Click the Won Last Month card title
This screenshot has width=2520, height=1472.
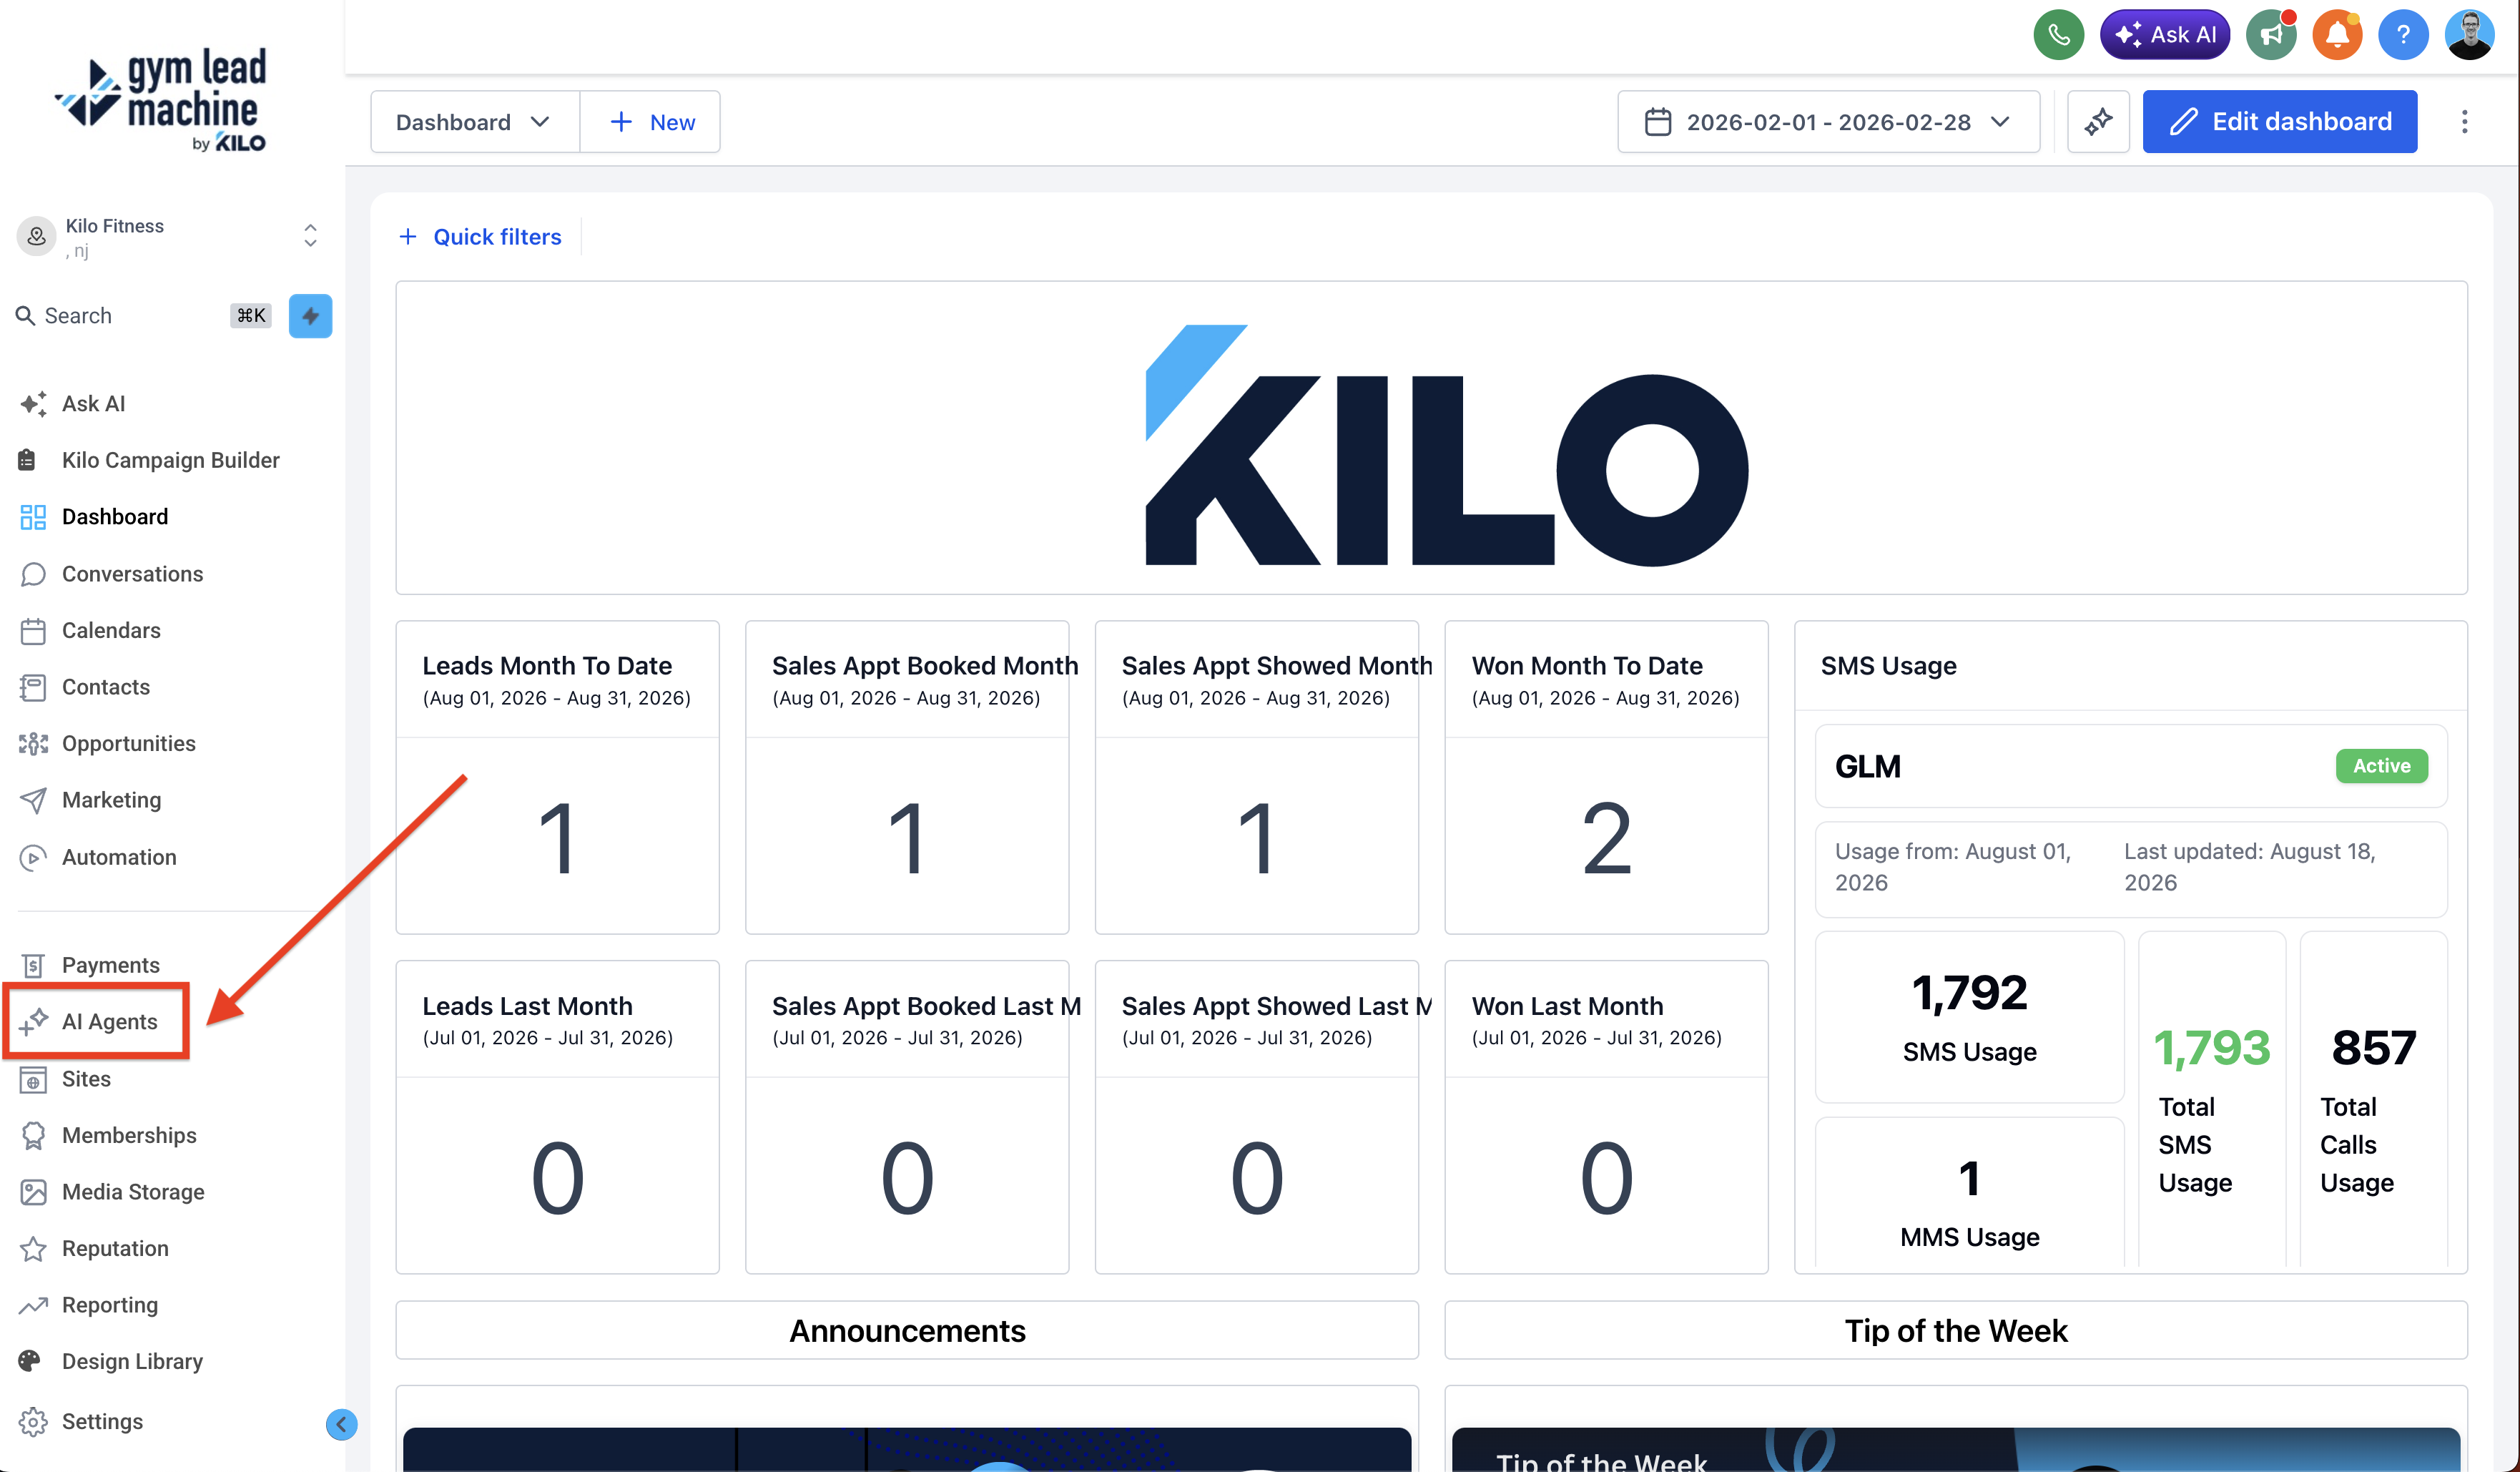(1567, 1006)
